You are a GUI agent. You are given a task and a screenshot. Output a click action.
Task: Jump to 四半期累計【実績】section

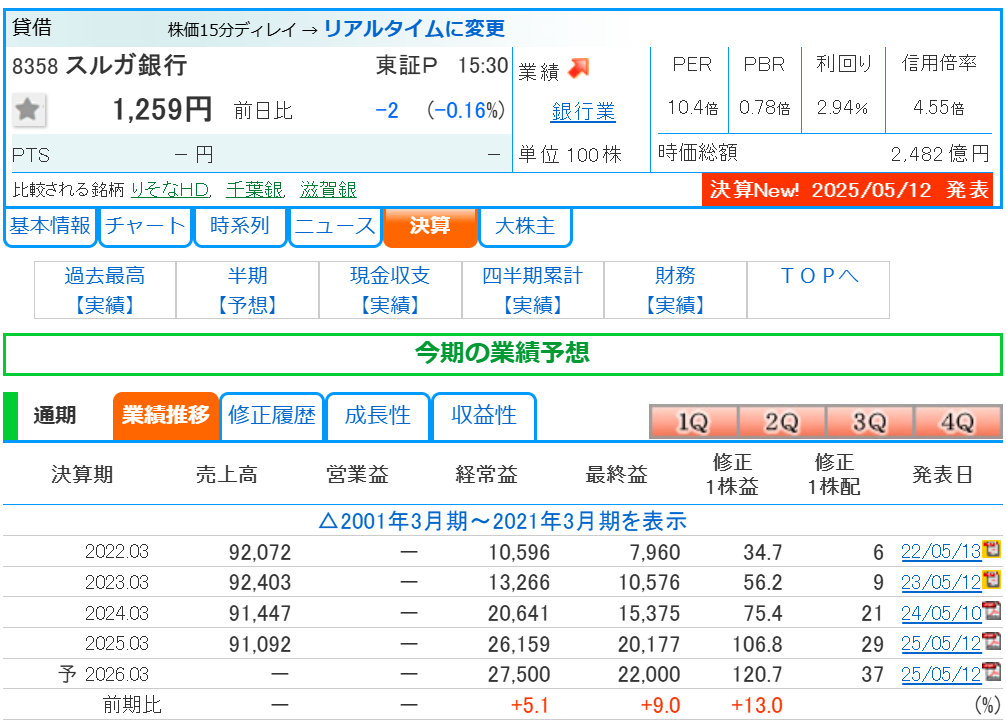point(533,290)
